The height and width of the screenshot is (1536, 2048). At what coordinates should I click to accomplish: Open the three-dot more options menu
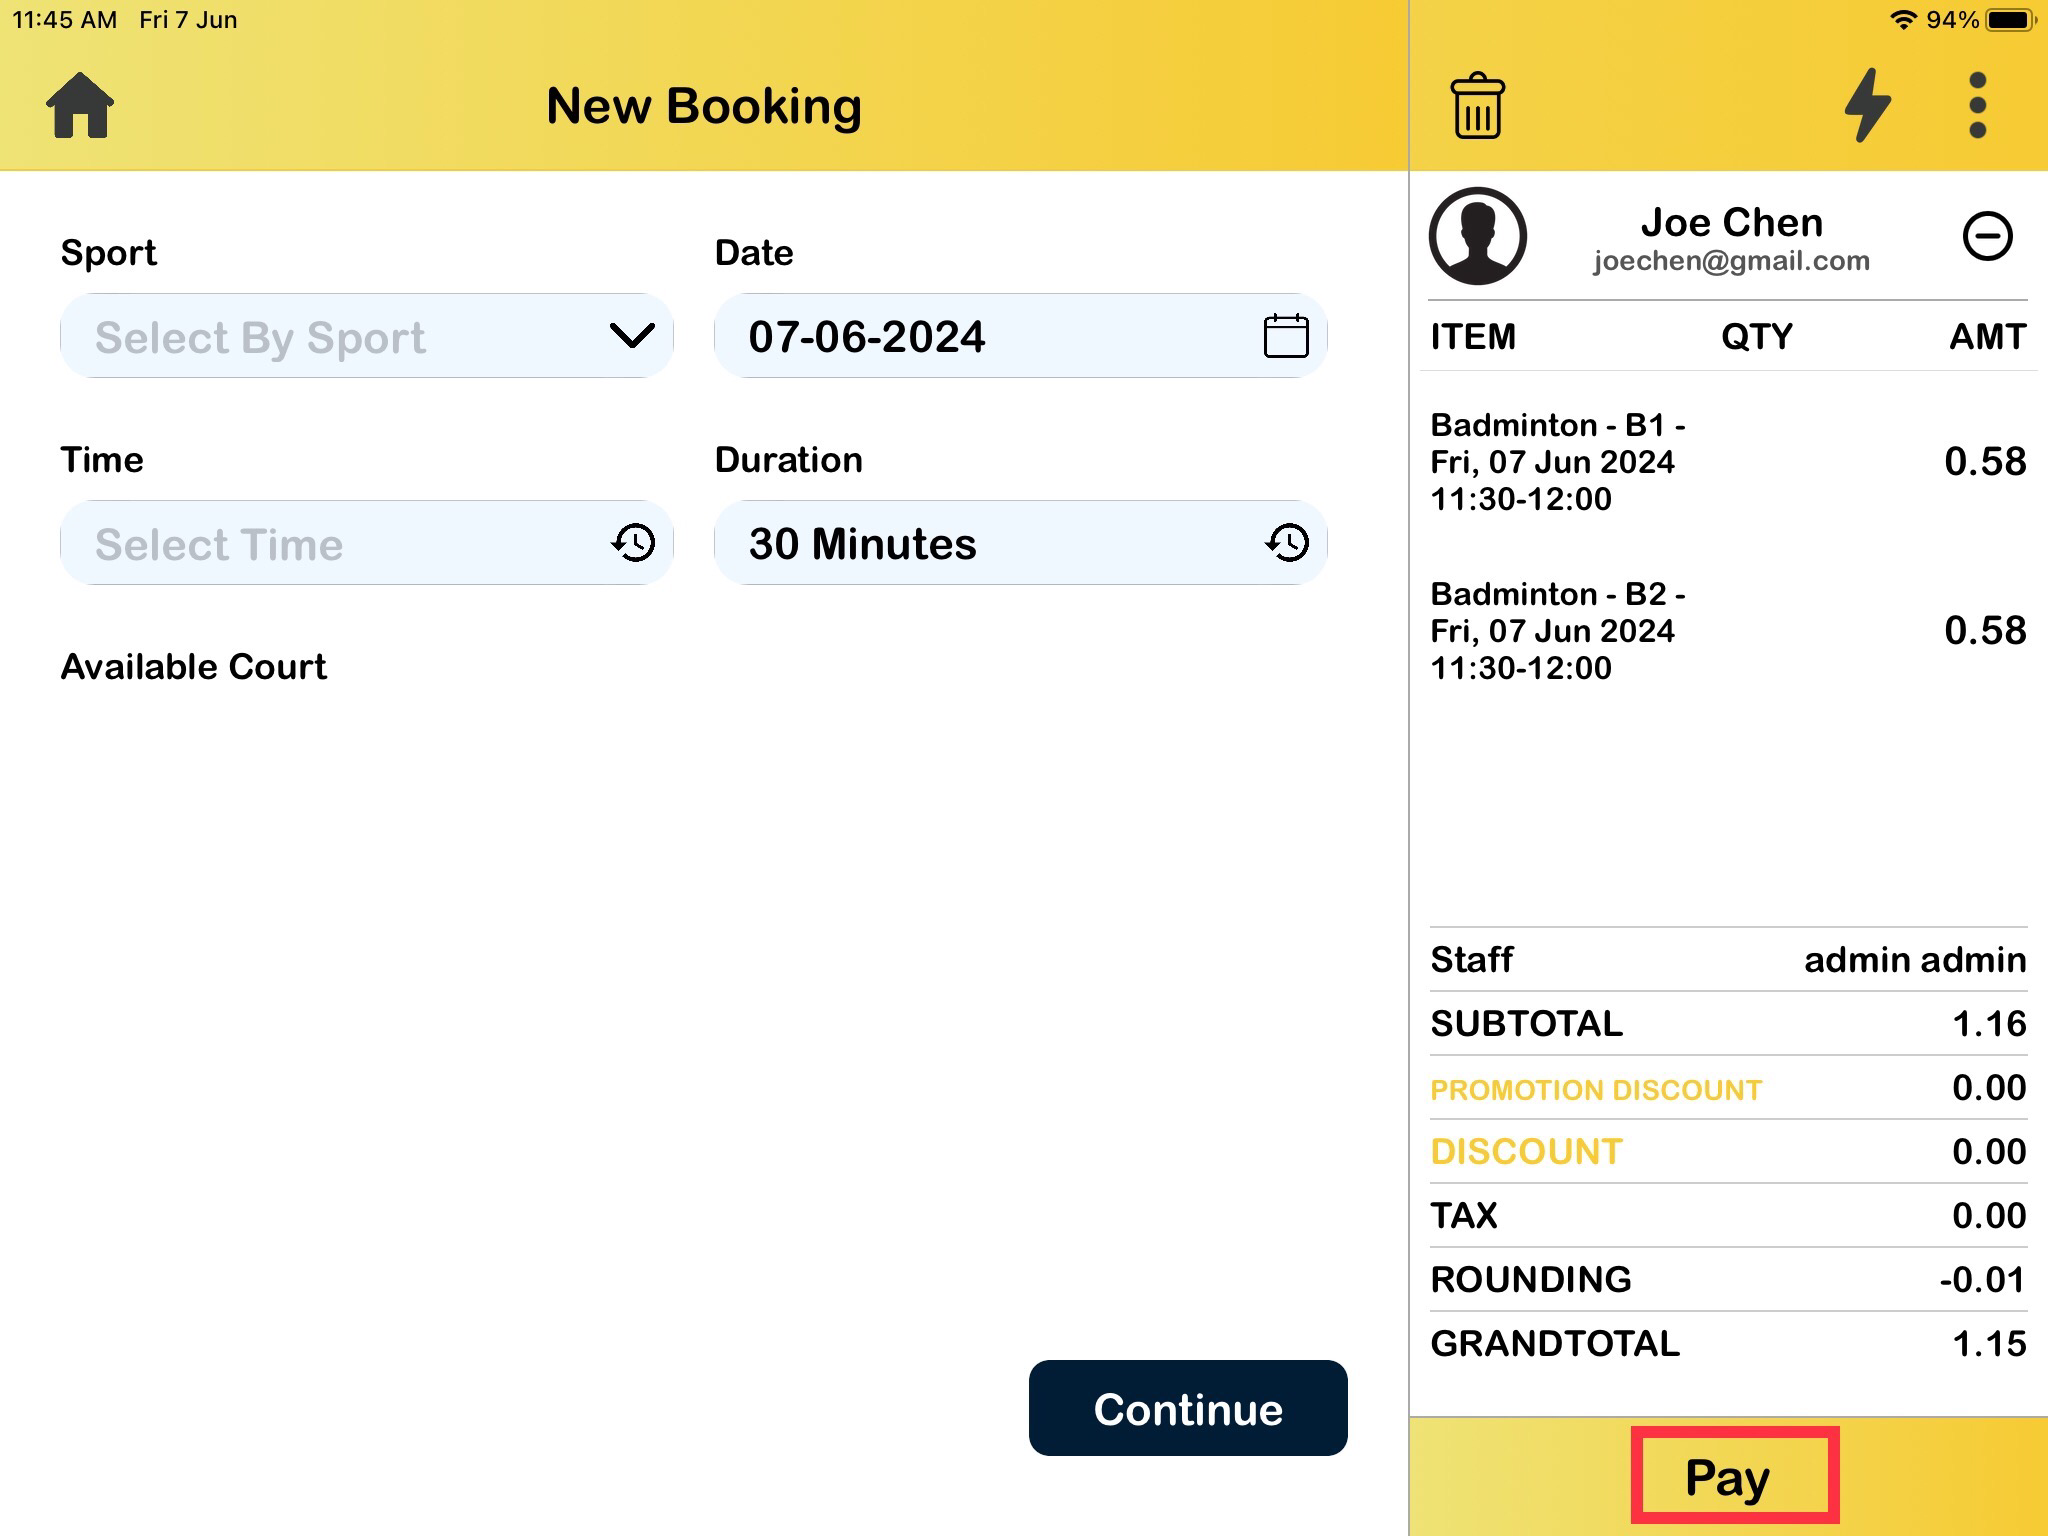[x=1977, y=106]
